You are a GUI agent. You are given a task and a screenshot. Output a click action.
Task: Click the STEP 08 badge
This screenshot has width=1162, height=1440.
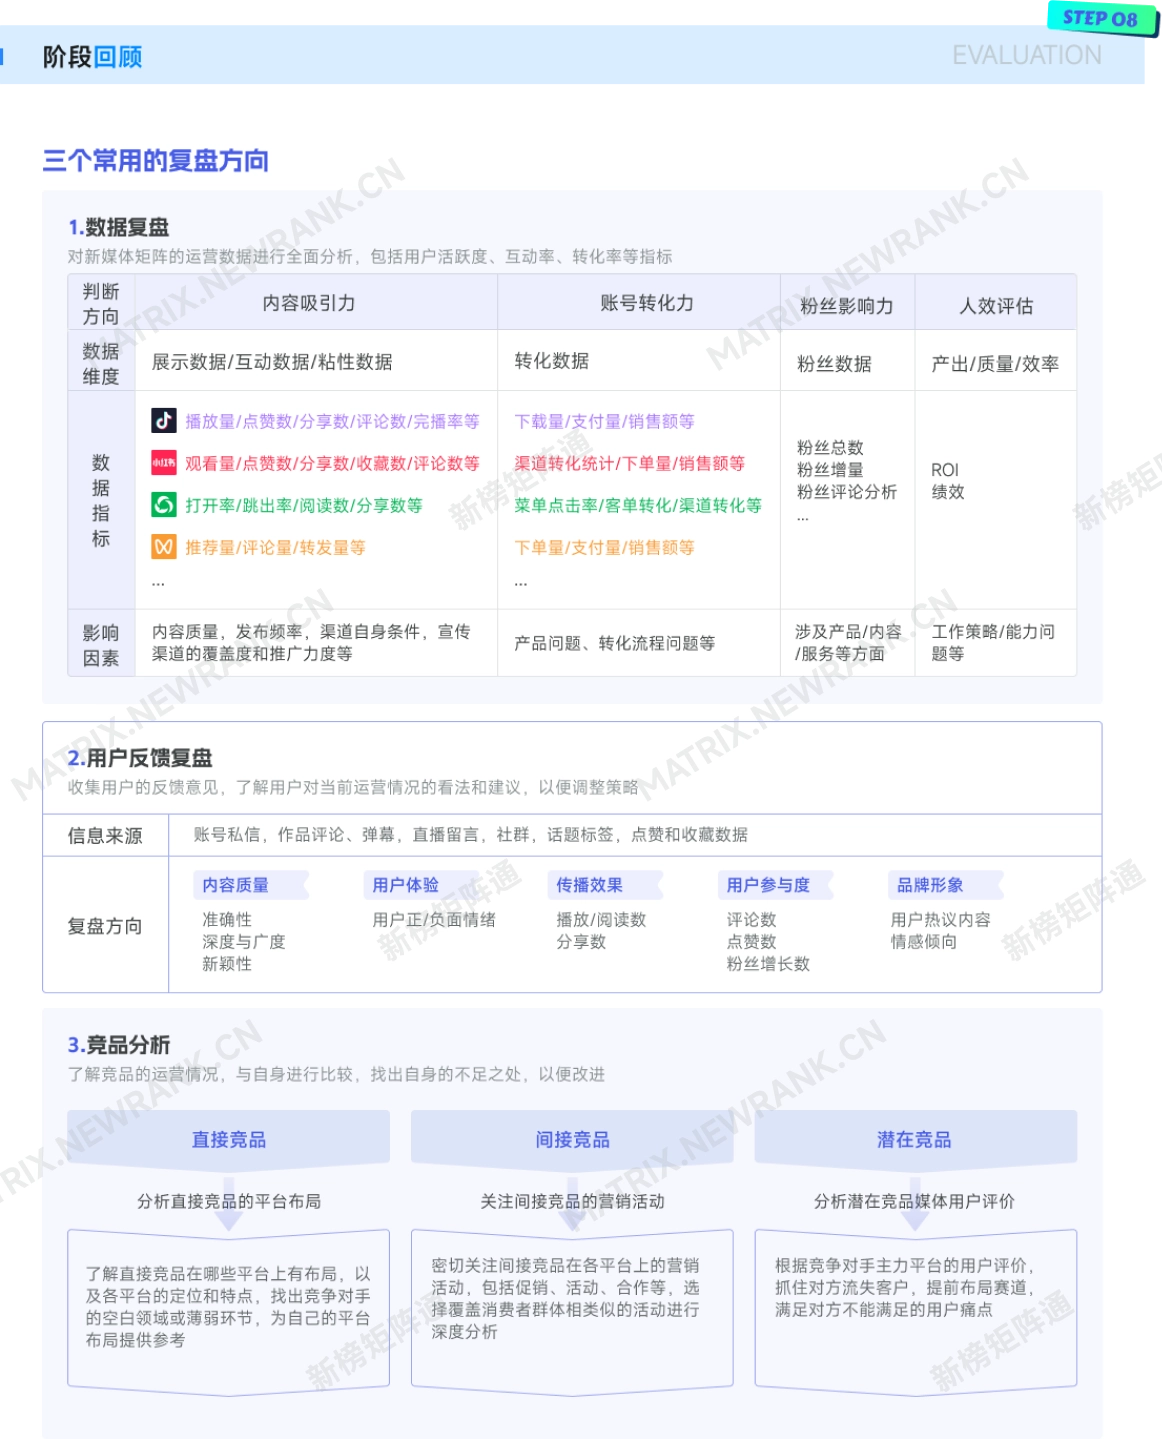tap(1100, 18)
